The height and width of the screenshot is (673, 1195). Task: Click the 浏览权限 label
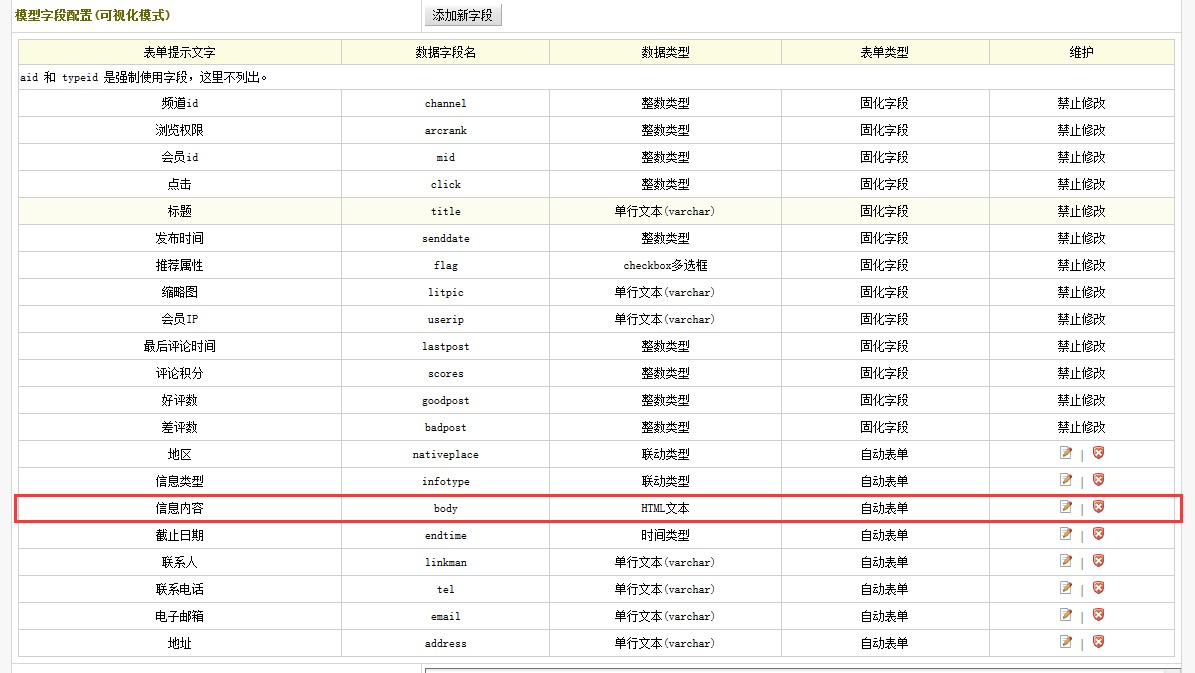tap(180, 130)
